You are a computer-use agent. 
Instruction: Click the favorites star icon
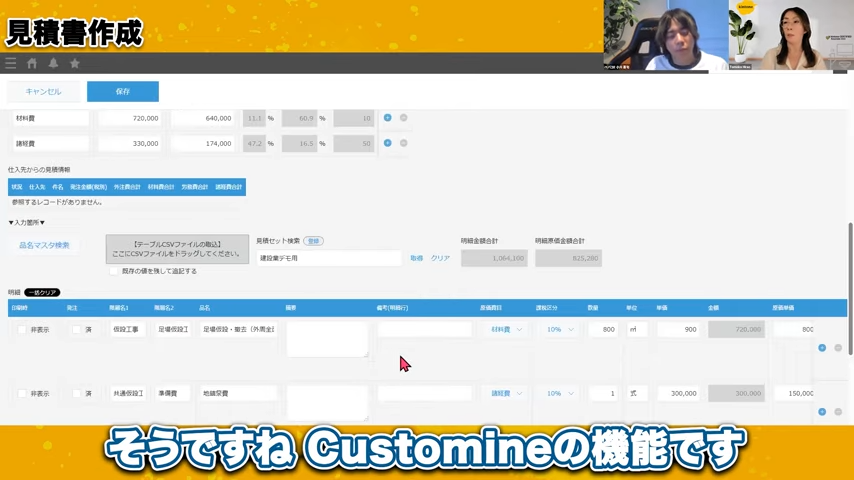(x=75, y=63)
